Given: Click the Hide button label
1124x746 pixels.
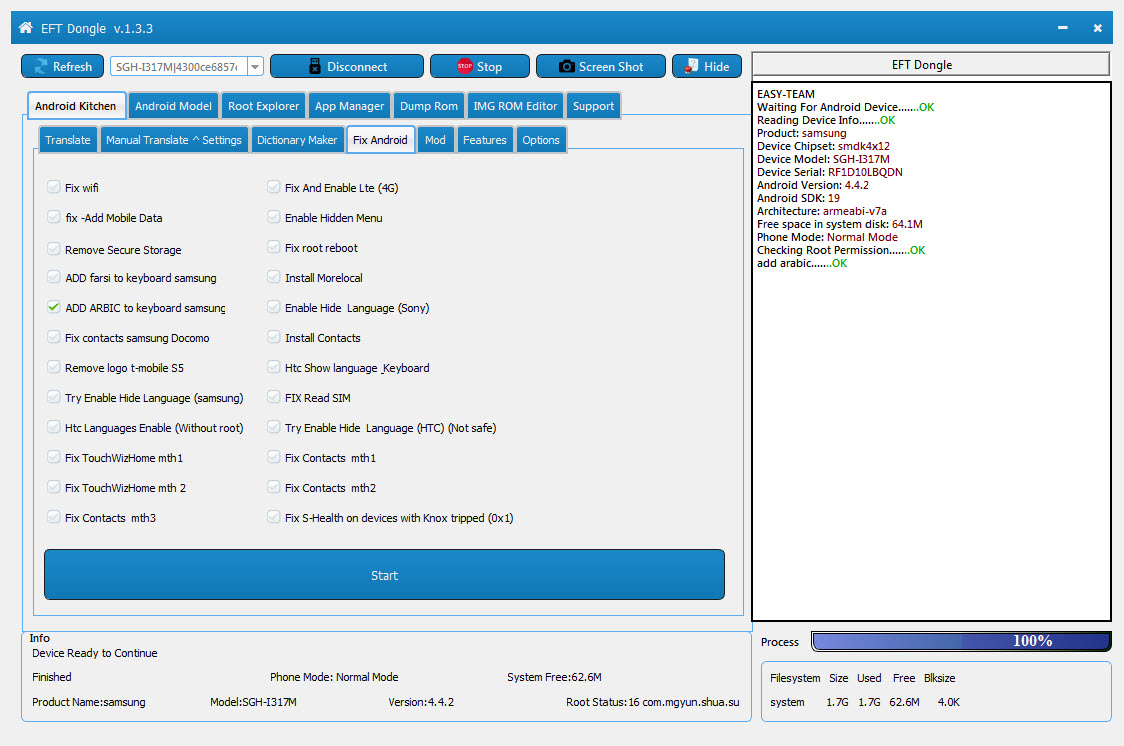Looking at the screenshot, I should pos(717,67).
